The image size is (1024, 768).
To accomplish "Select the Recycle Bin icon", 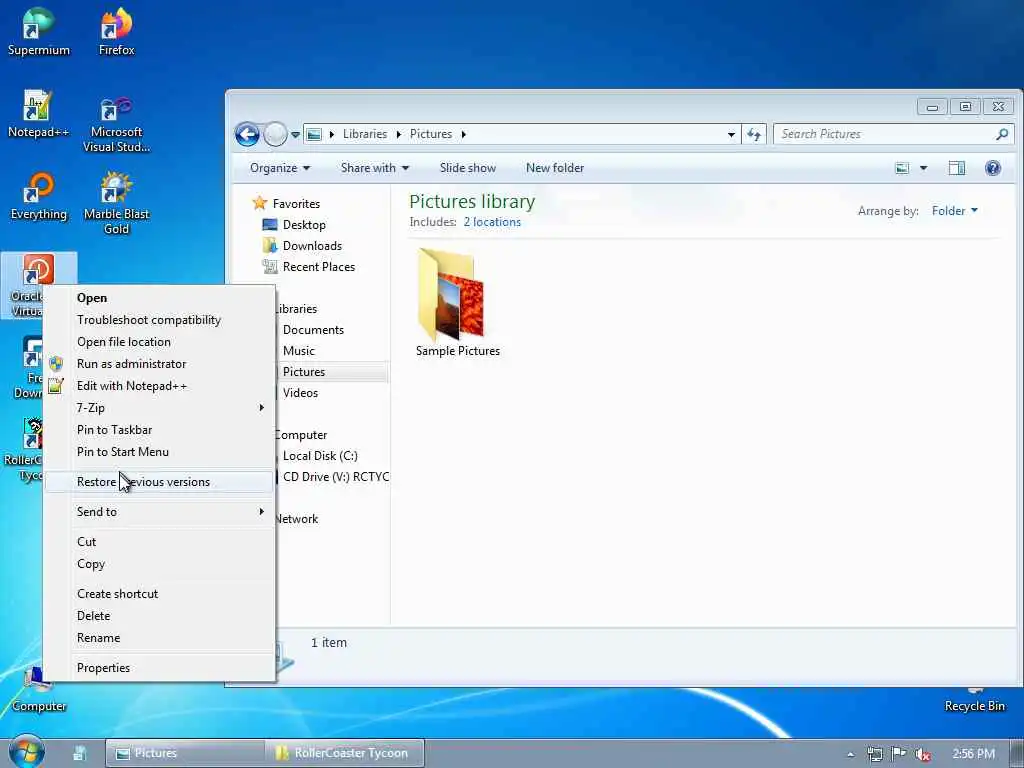I will click(974, 700).
